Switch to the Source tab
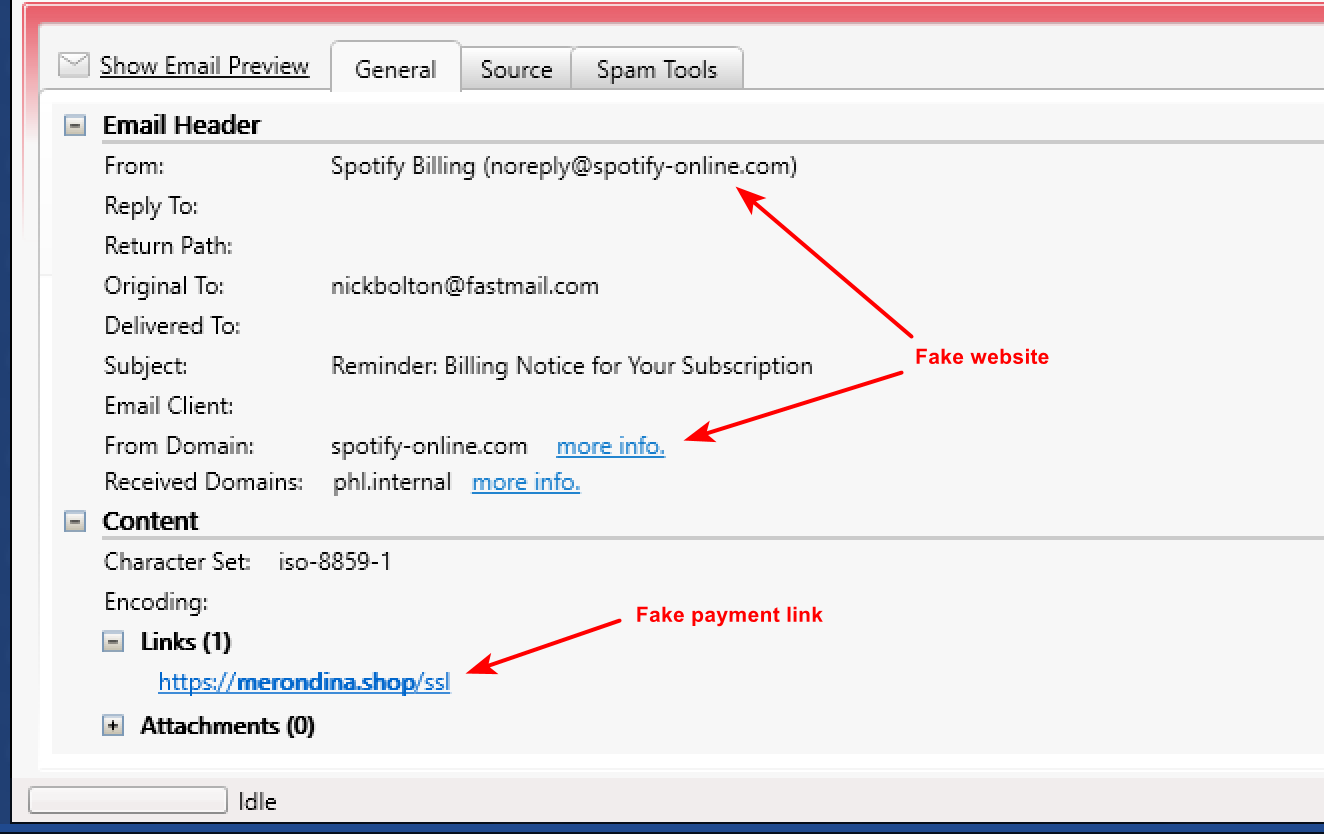This screenshot has width=1324, height=834. click(516, 69)
